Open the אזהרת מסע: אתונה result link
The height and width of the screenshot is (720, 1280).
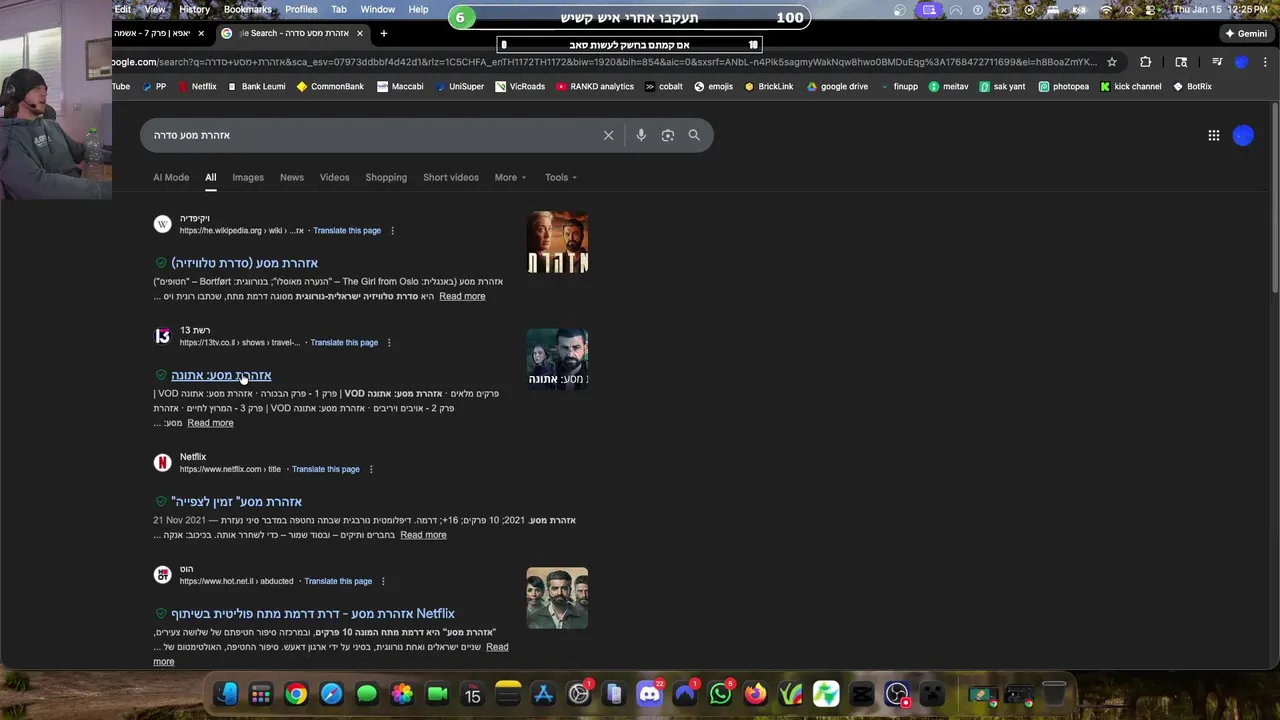point(221,375)
